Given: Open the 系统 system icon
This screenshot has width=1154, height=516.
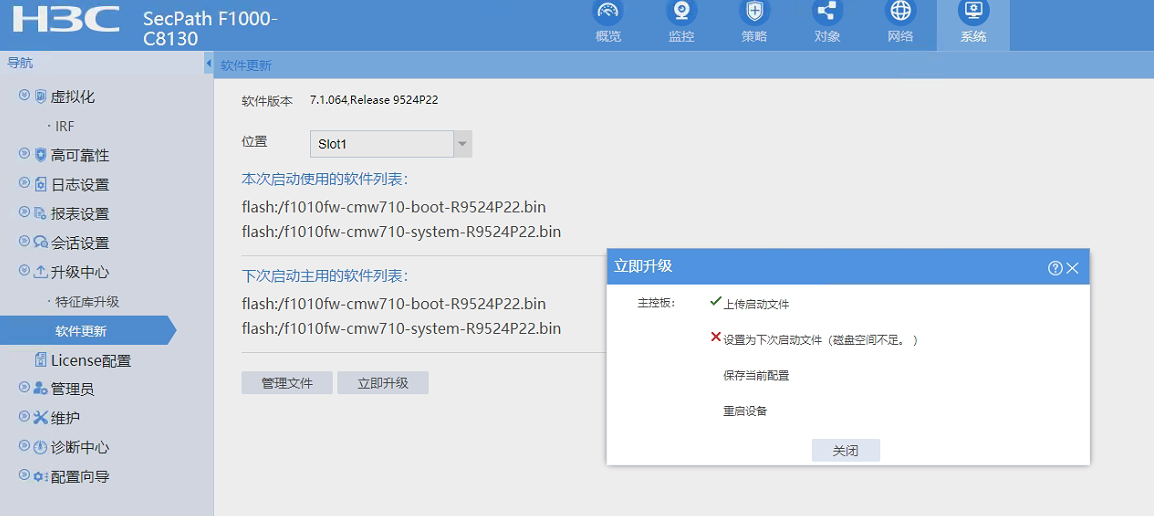Looking at the screenshot, I should click(x=973, y=12).
